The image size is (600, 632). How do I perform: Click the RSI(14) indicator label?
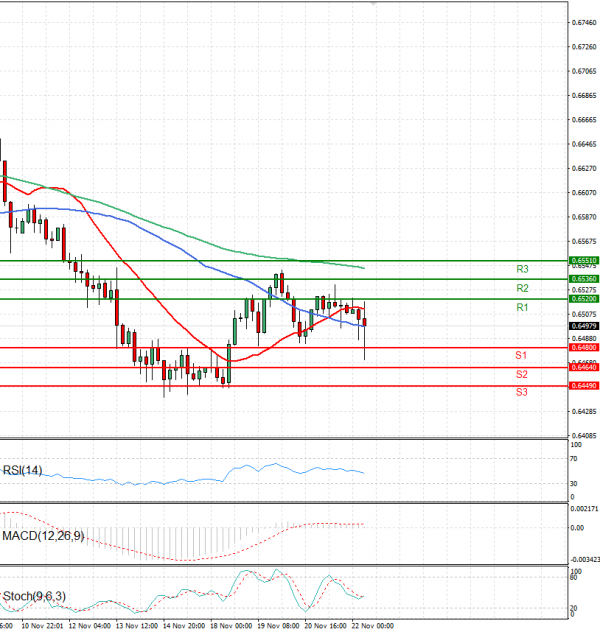22,470
